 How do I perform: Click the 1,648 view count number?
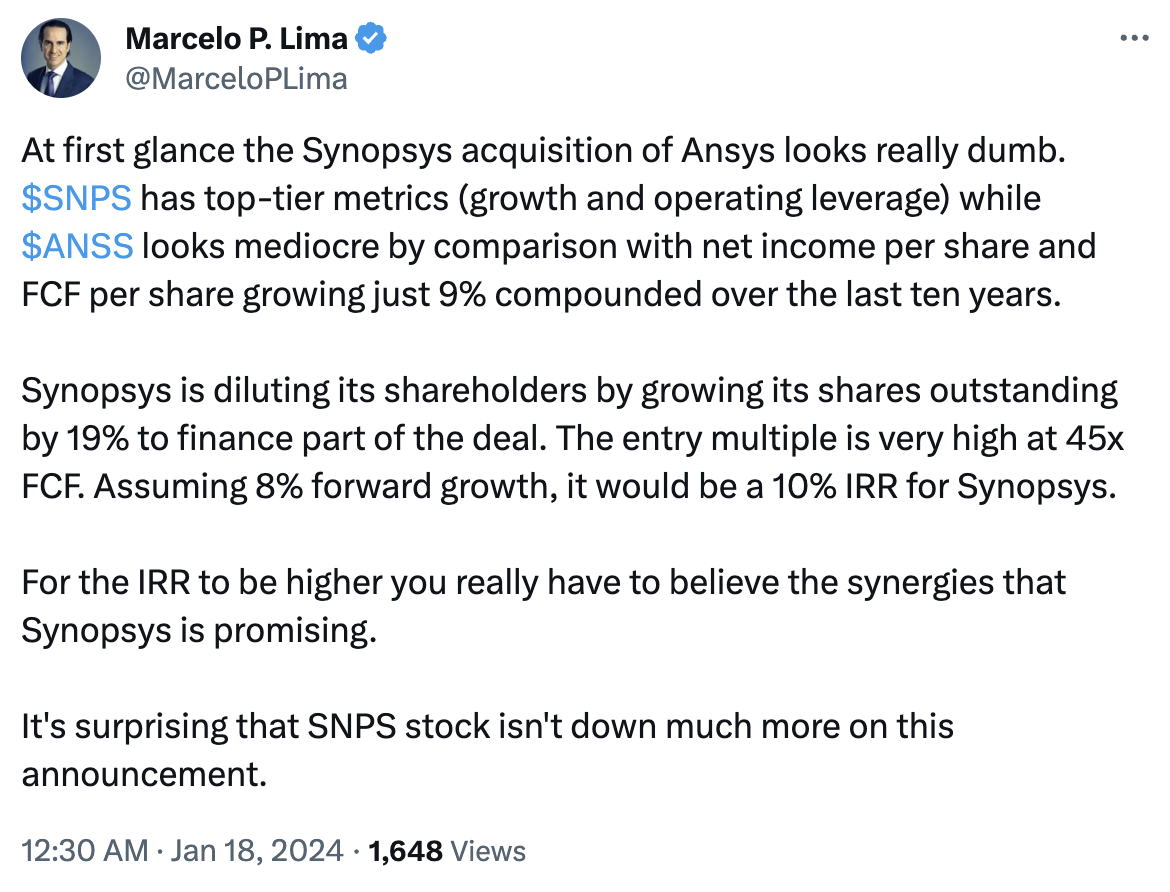(406, 851)
